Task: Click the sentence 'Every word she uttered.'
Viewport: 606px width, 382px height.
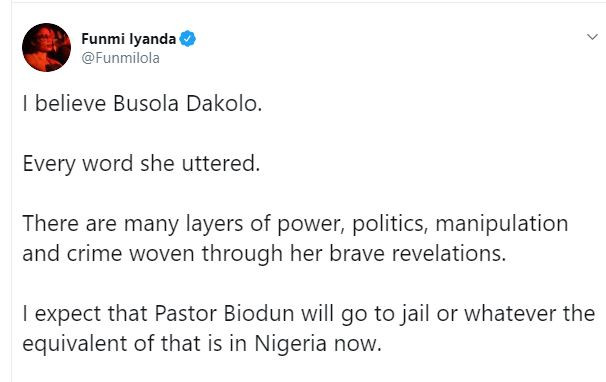Action: coord(141,164)
